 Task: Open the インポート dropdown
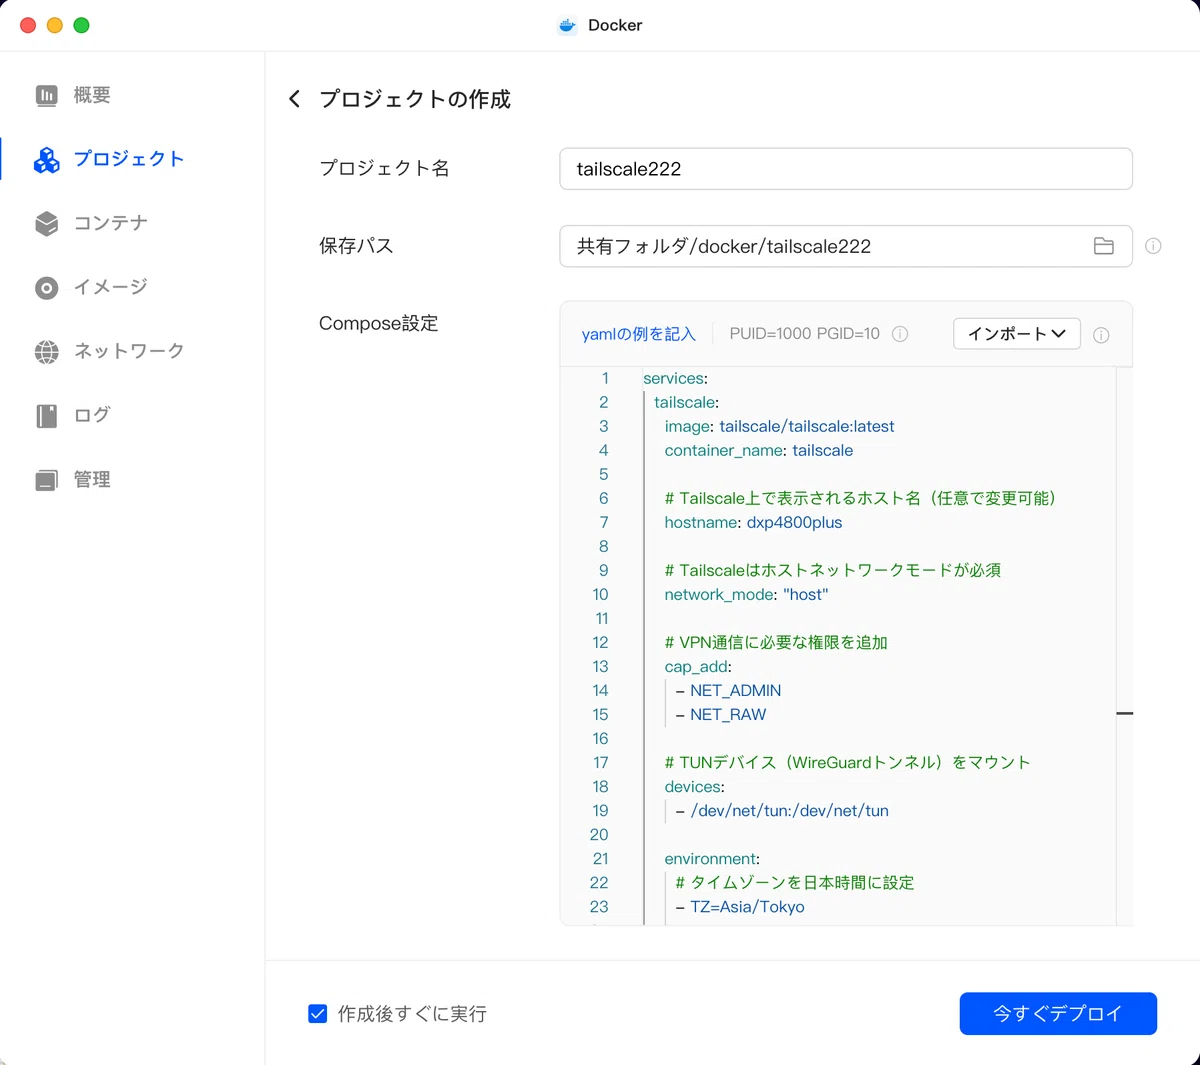pyautogui.click(x=1017, y=334)
